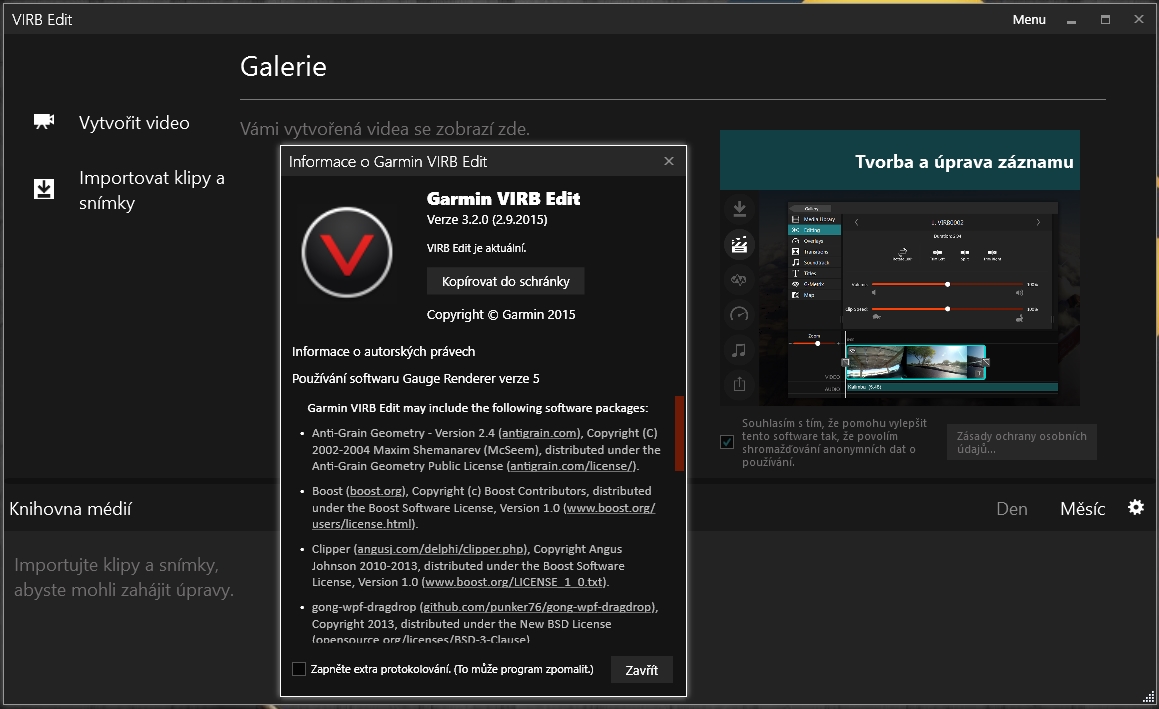Click video clip thumbnail in preview timeline
Screen dimensions: 1159x709
[916, 362]
